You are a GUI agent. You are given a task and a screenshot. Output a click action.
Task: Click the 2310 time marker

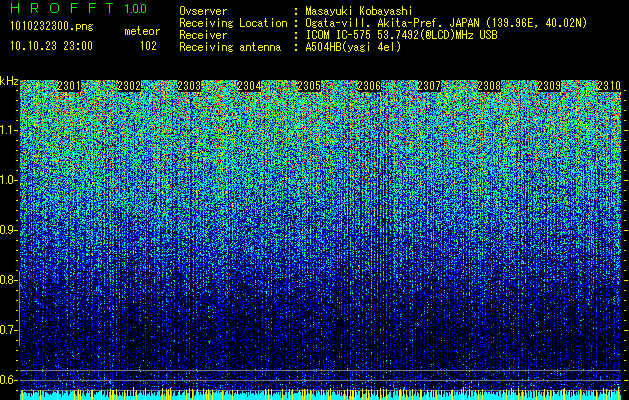click(x=609, y=86)
